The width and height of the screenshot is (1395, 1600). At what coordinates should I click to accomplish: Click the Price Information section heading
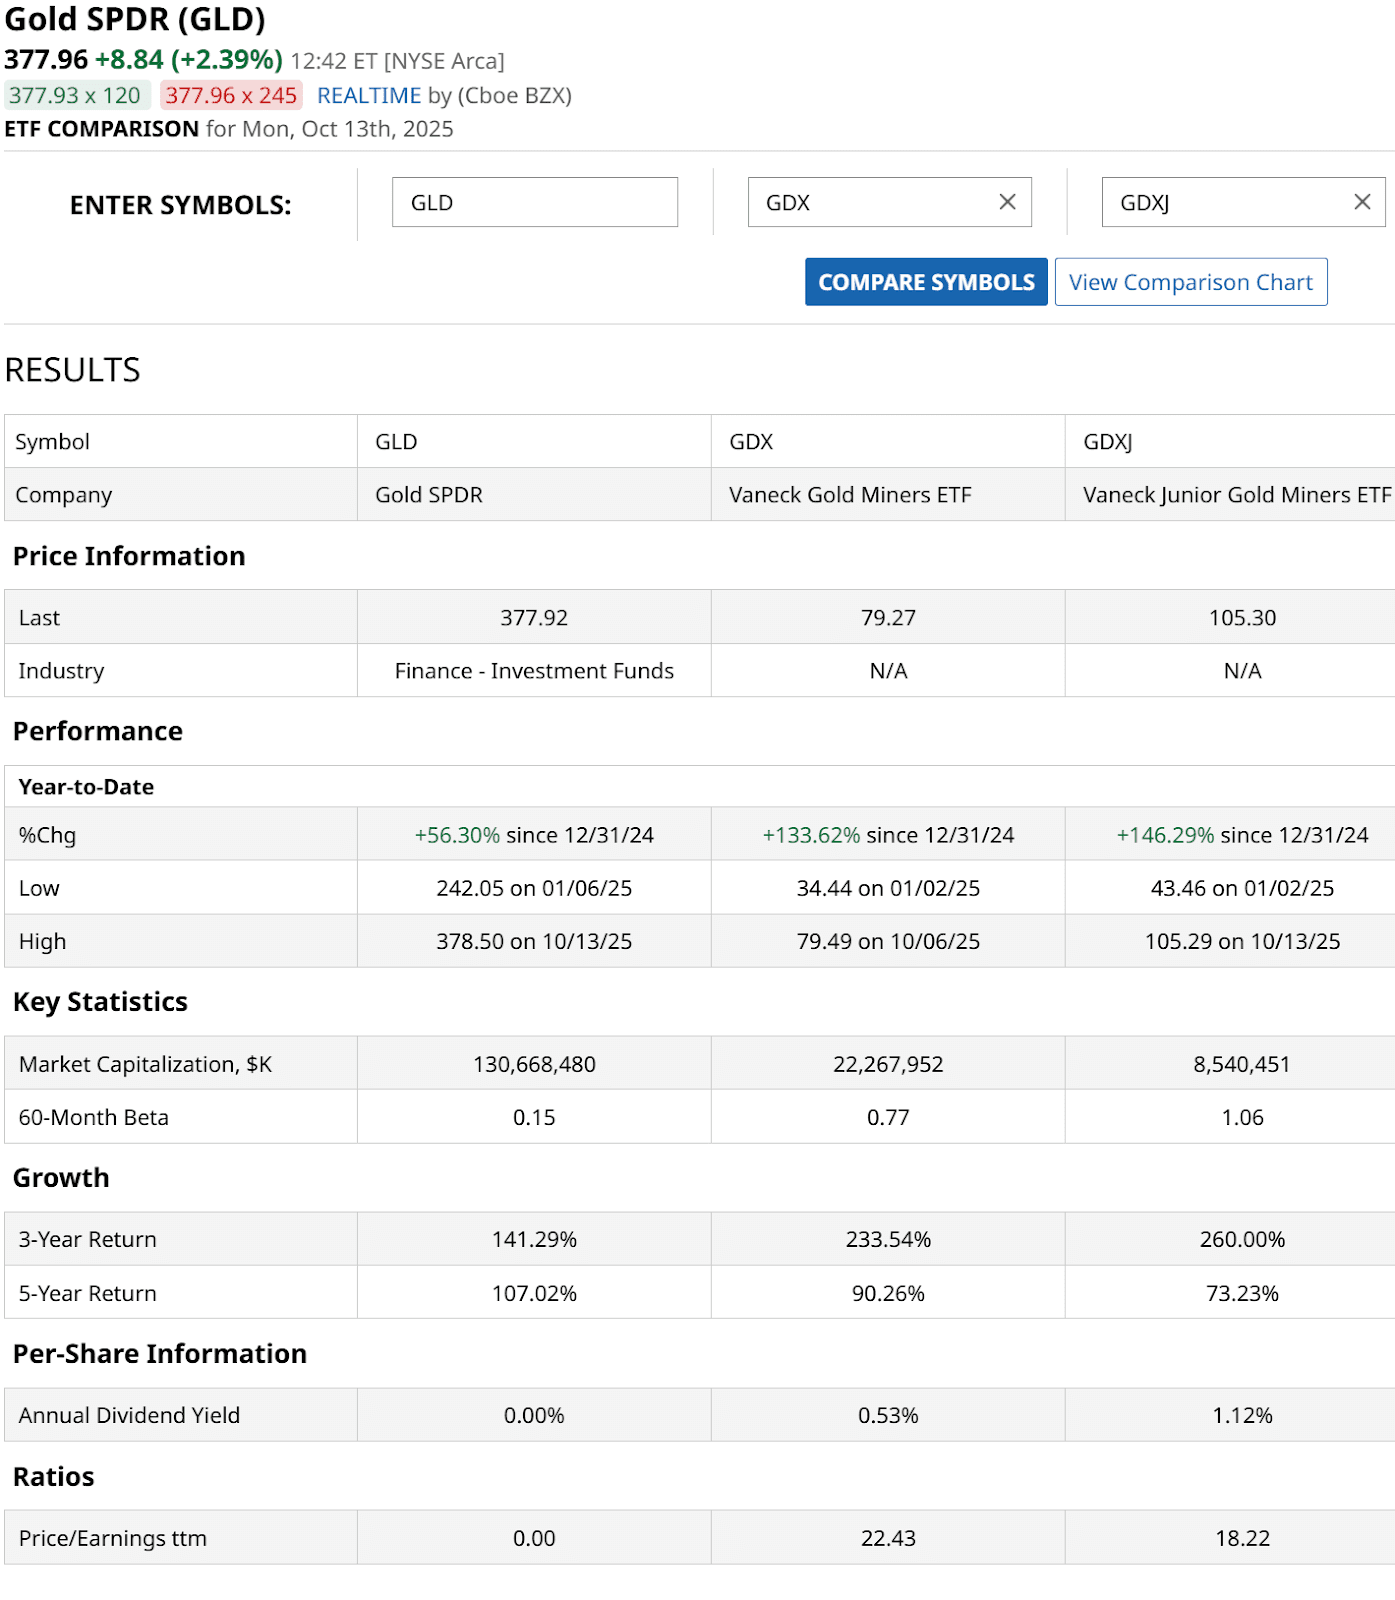[x=129, y=556]
